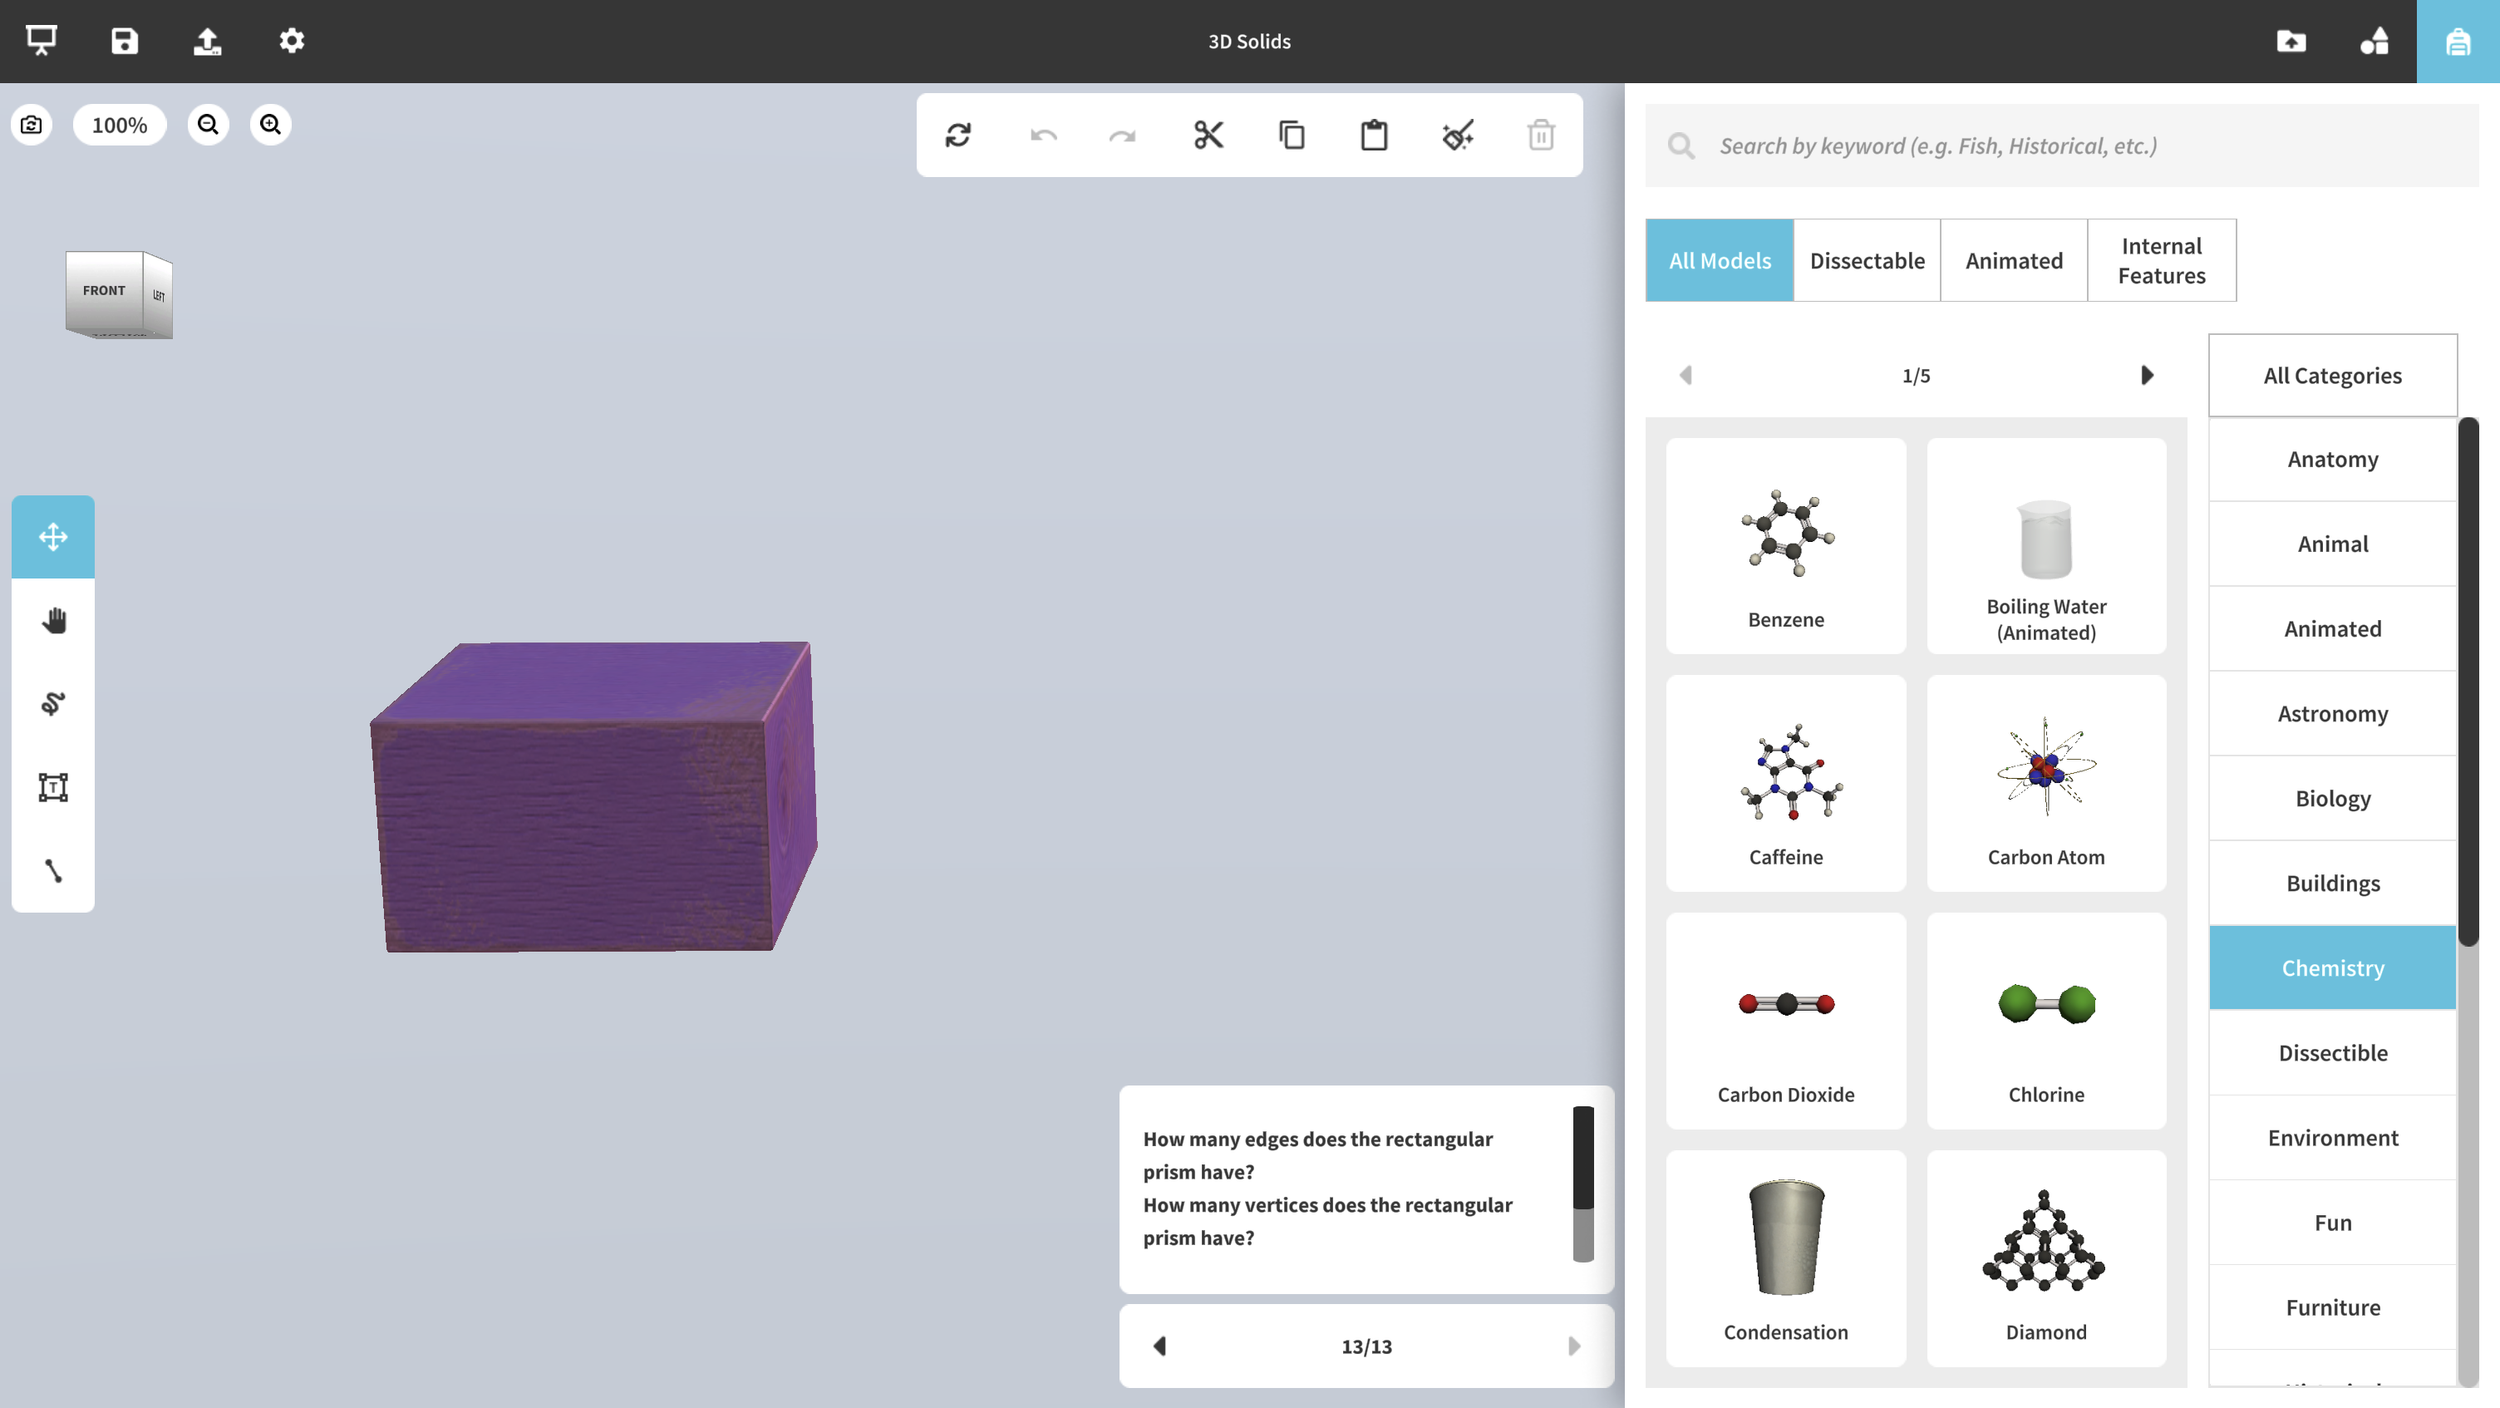Click the save icon in top bar

tap(124, 41)
